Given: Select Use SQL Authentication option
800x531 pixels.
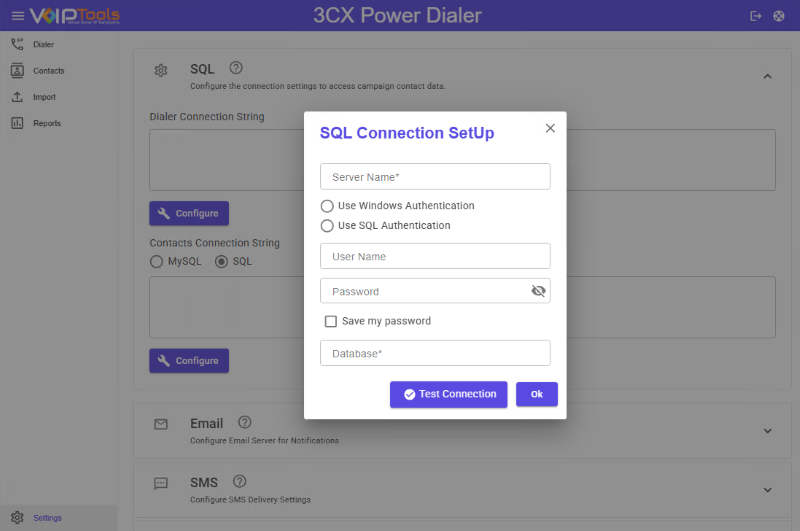Looking at the screenshot, I should click(327, 226).
